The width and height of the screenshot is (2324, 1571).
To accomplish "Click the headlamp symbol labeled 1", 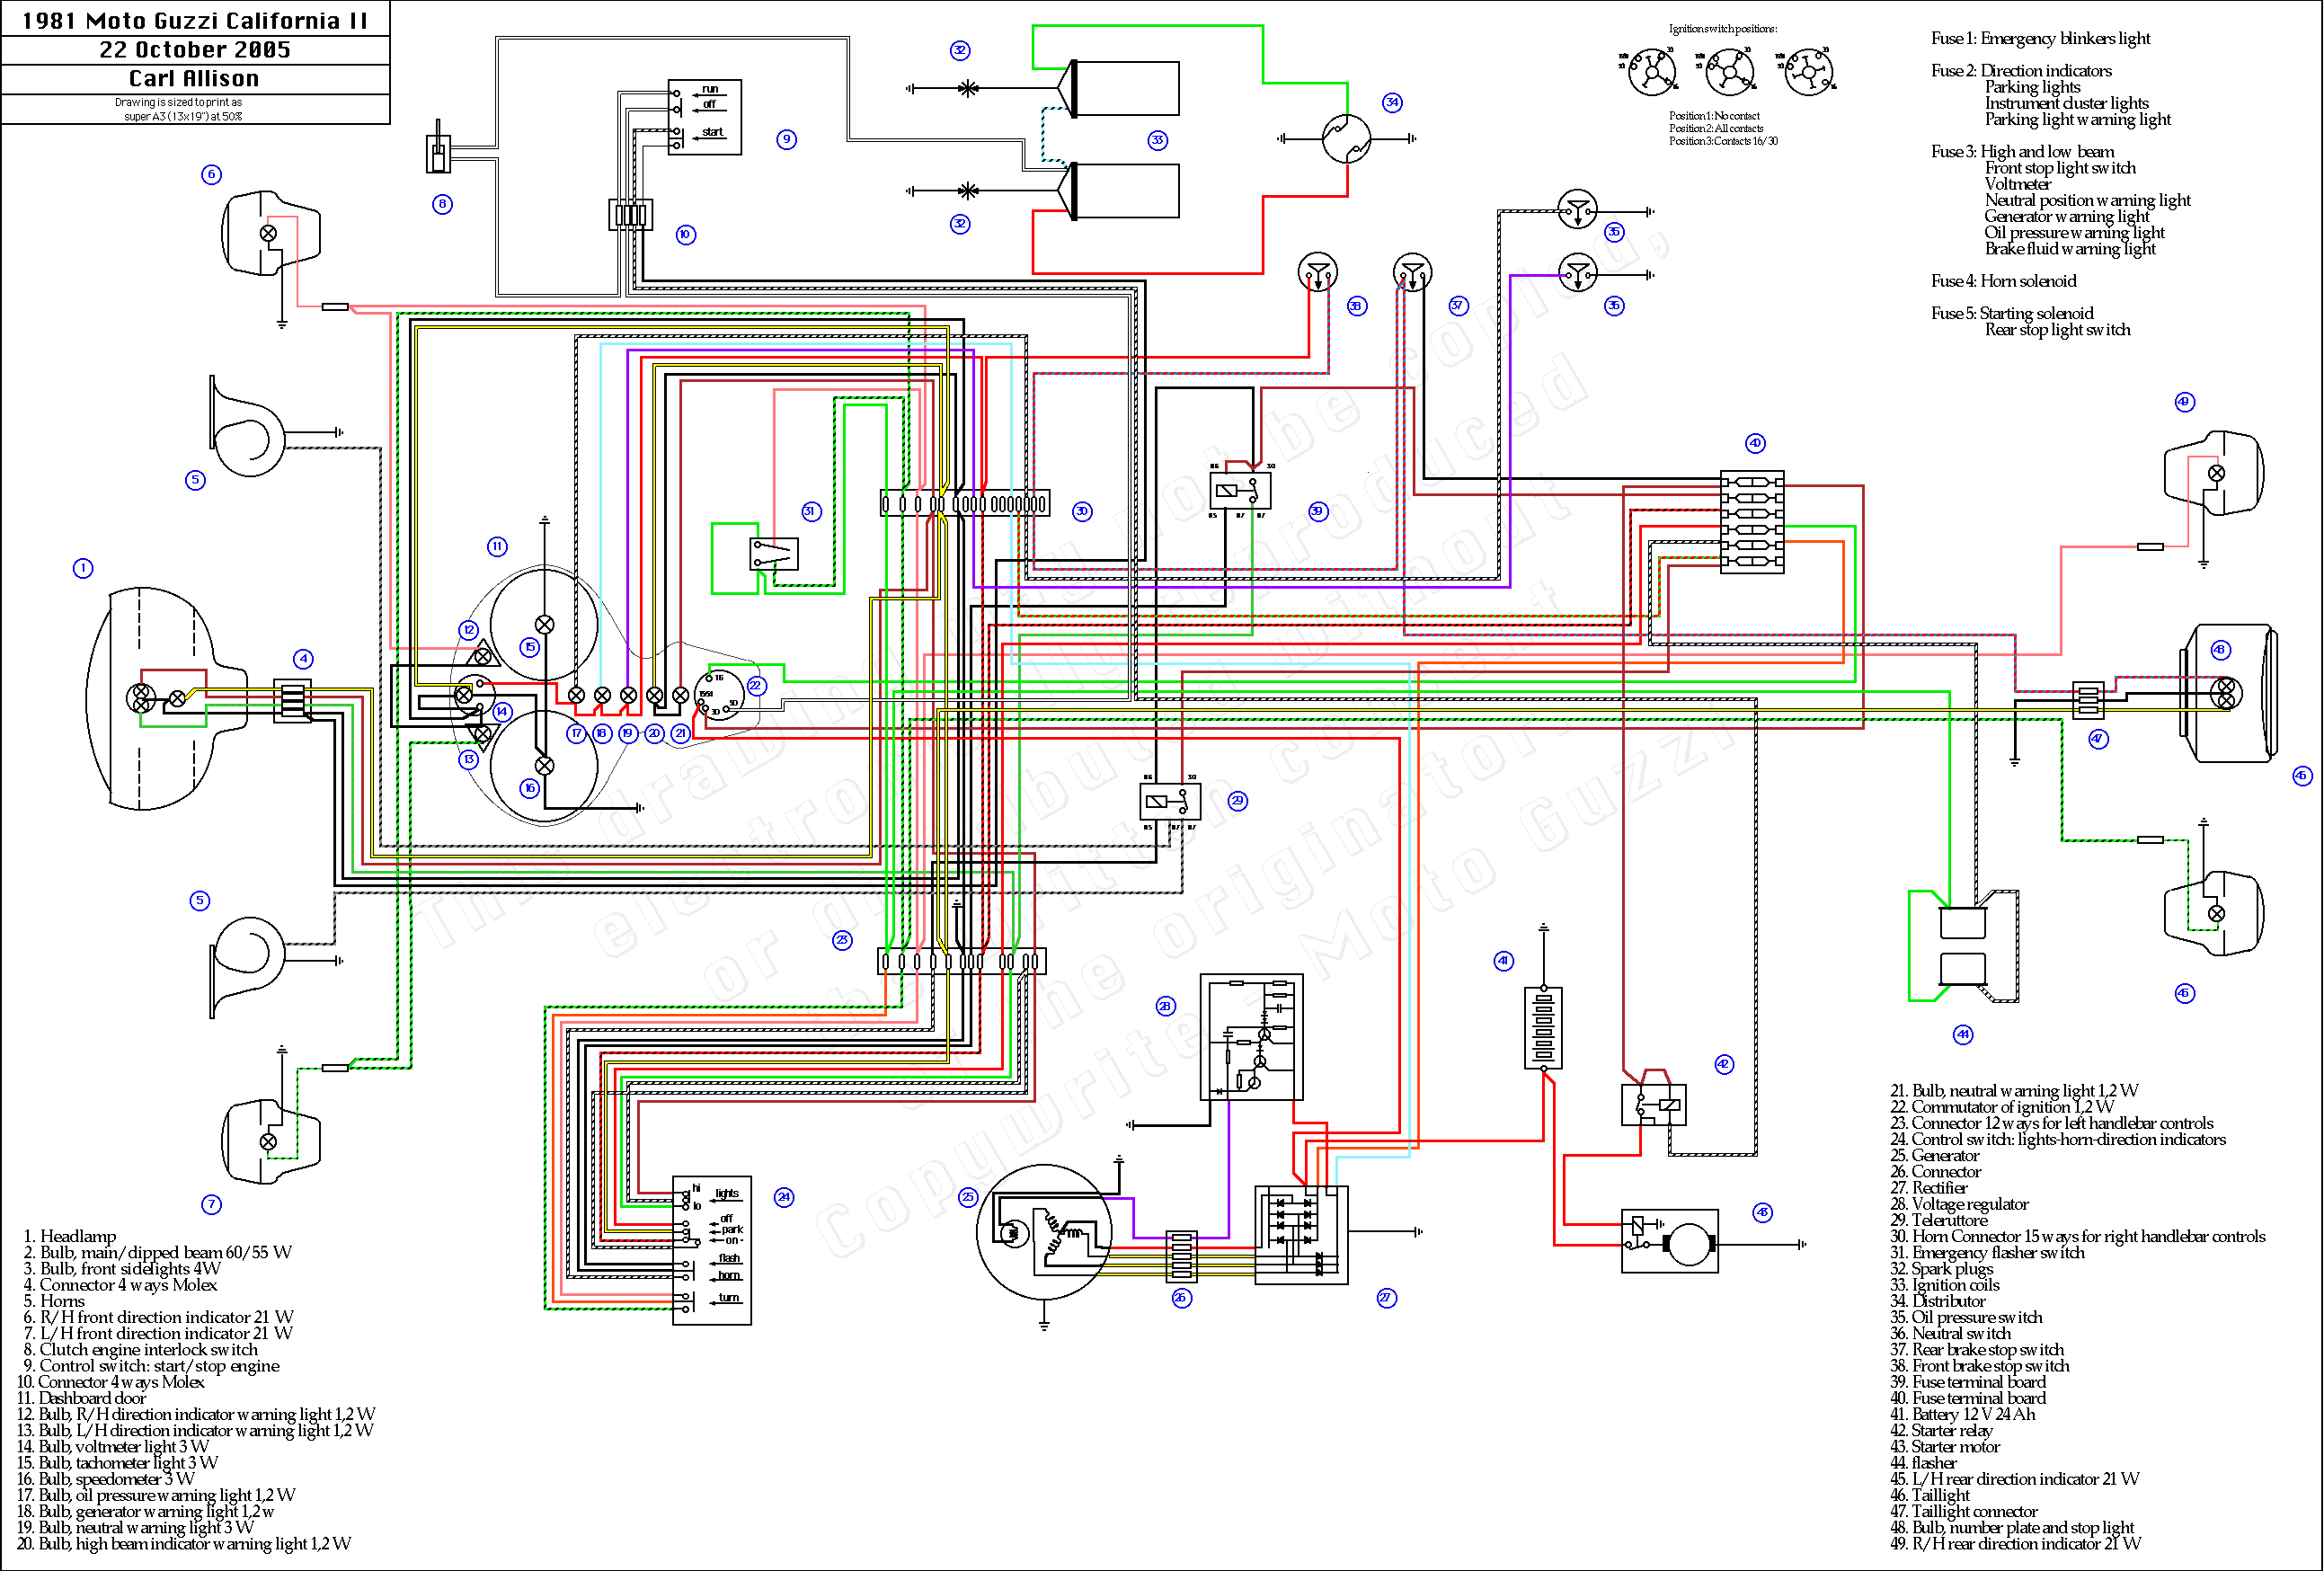I will point(167,698).
